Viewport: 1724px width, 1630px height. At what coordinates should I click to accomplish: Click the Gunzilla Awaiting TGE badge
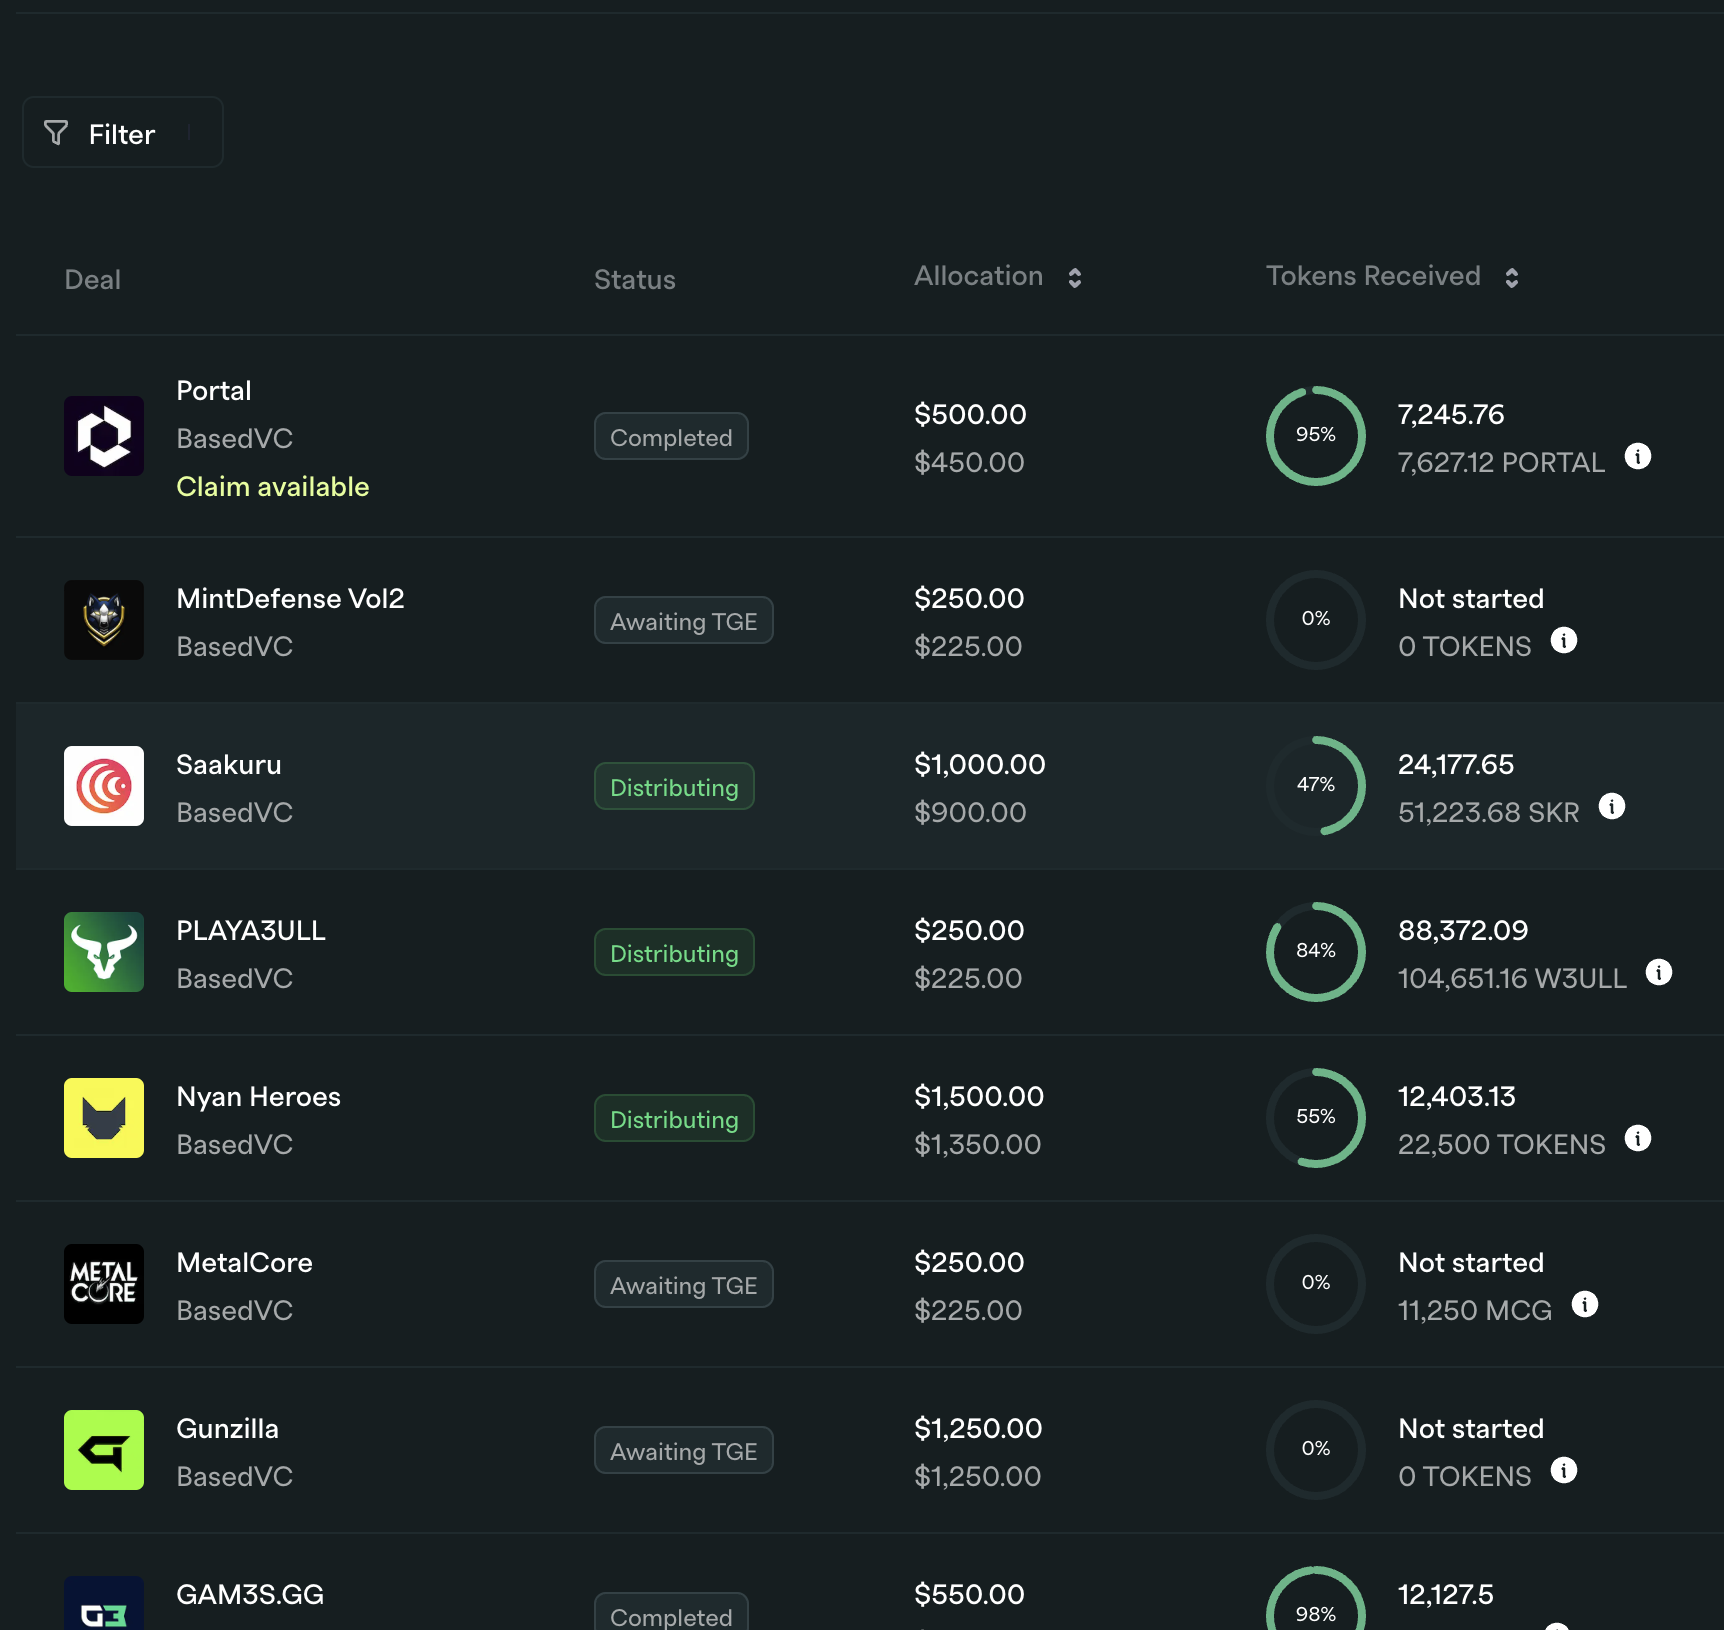click(683, 1451)
